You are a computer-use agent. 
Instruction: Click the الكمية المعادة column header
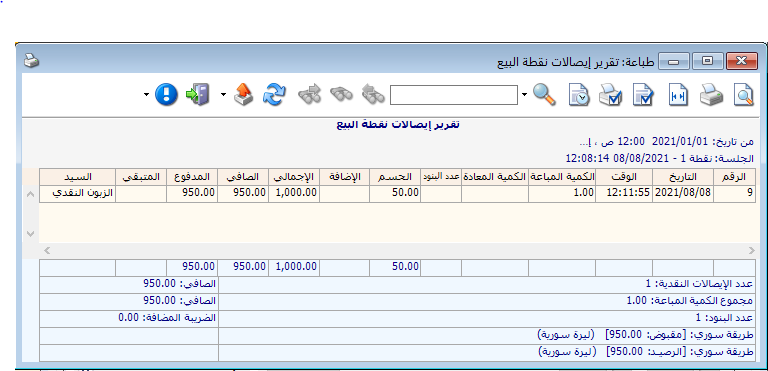[x=495, y=177]
